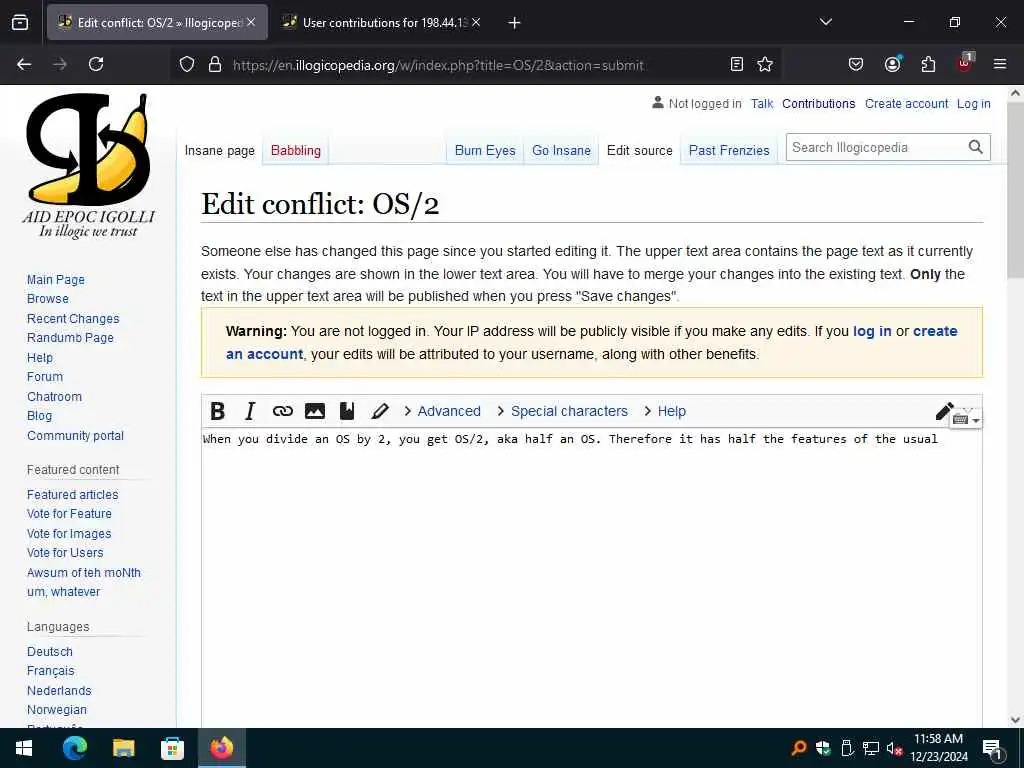Select Nederlands language link
1024x768 pixels.
coord(59,690)
